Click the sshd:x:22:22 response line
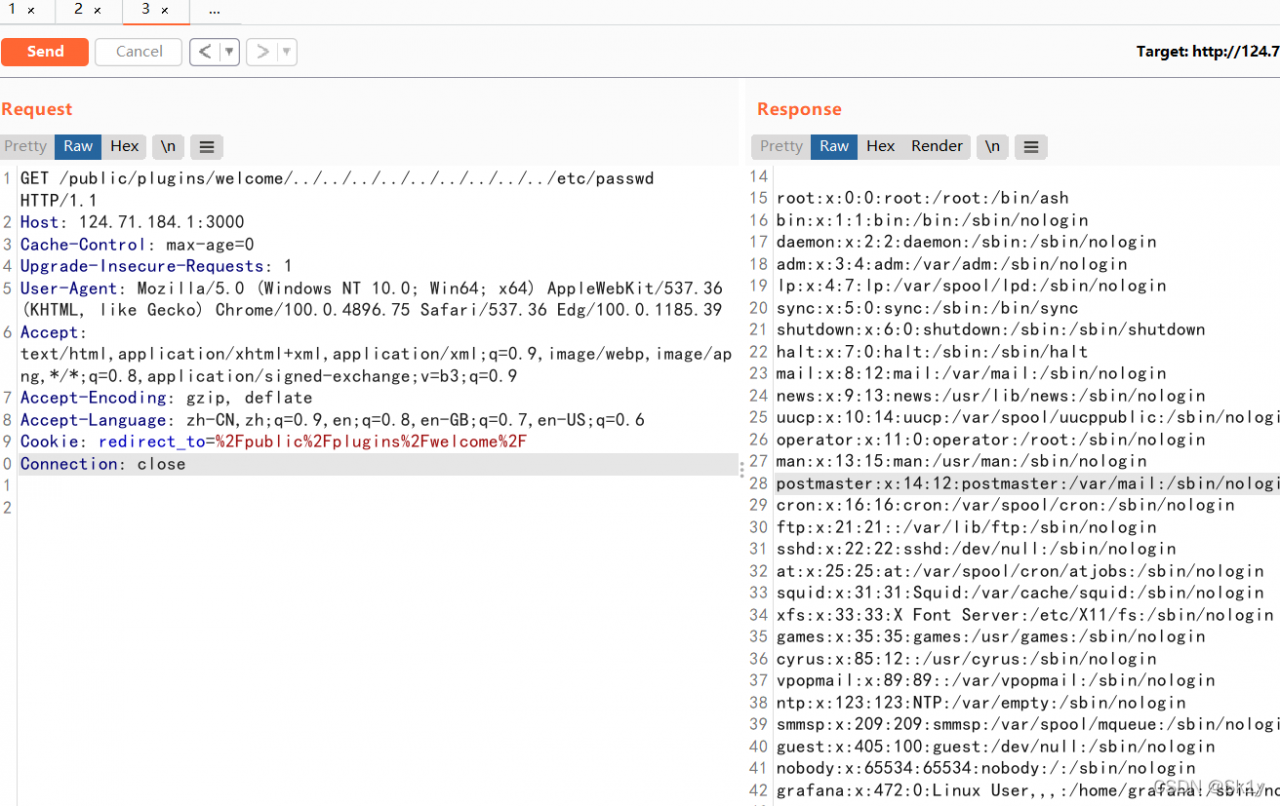Image resolution: width=1280 pixels, height=806 pixels. (976, 549)
